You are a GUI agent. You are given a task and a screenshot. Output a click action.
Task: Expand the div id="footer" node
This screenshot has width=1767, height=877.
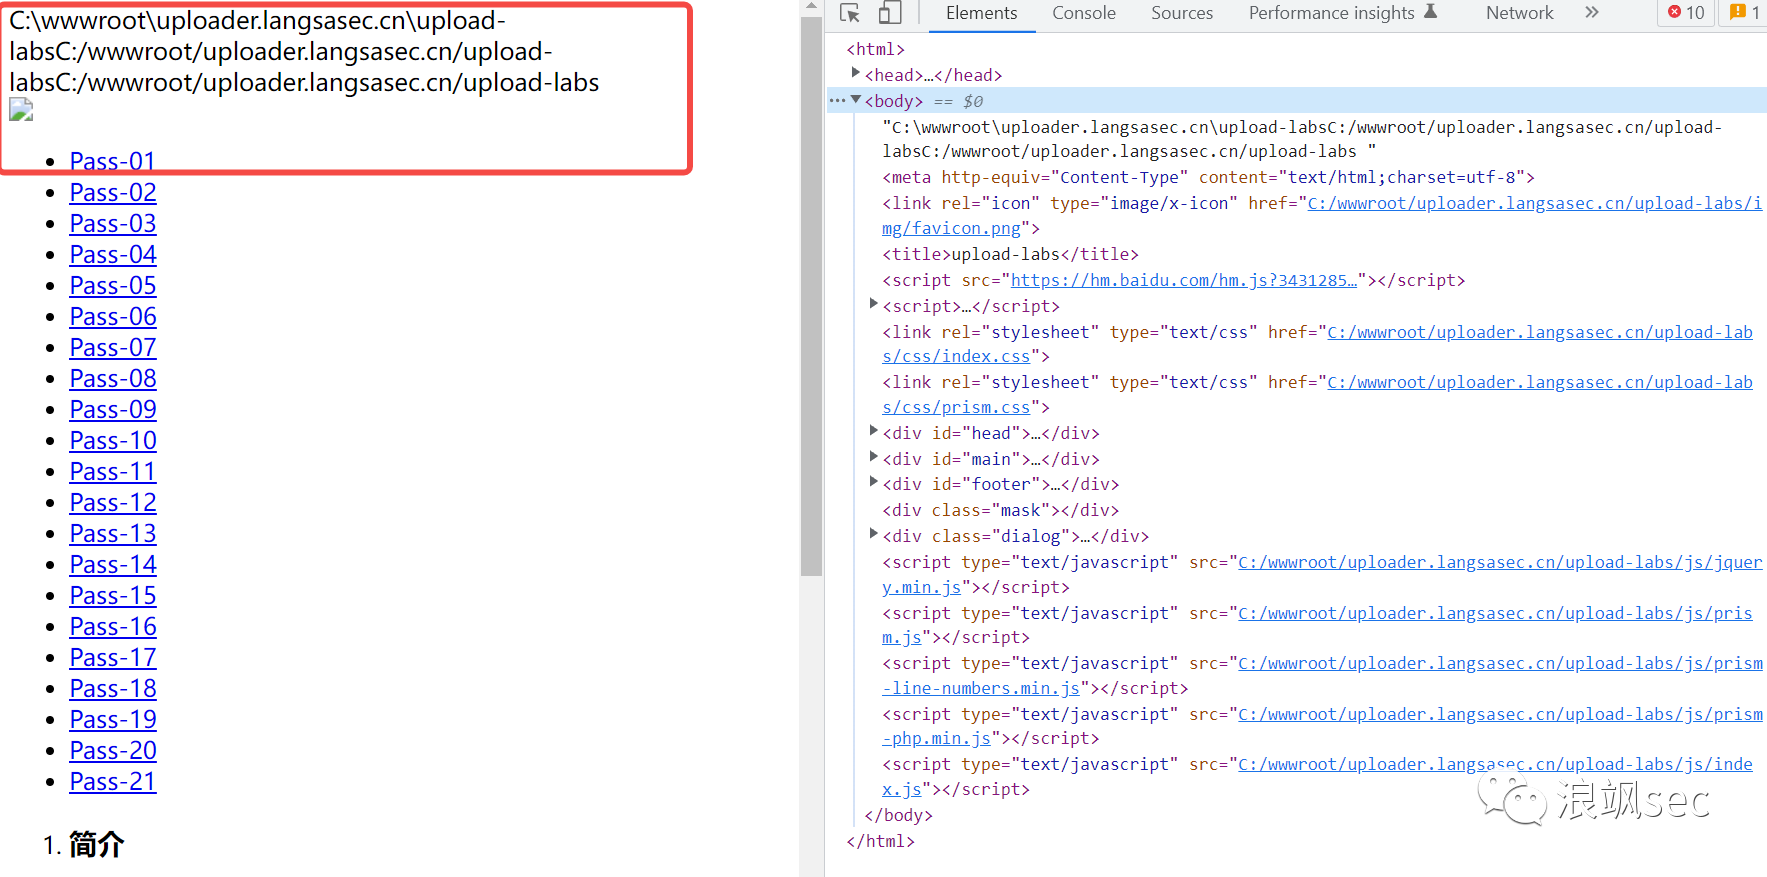click(x=873, y=482)
